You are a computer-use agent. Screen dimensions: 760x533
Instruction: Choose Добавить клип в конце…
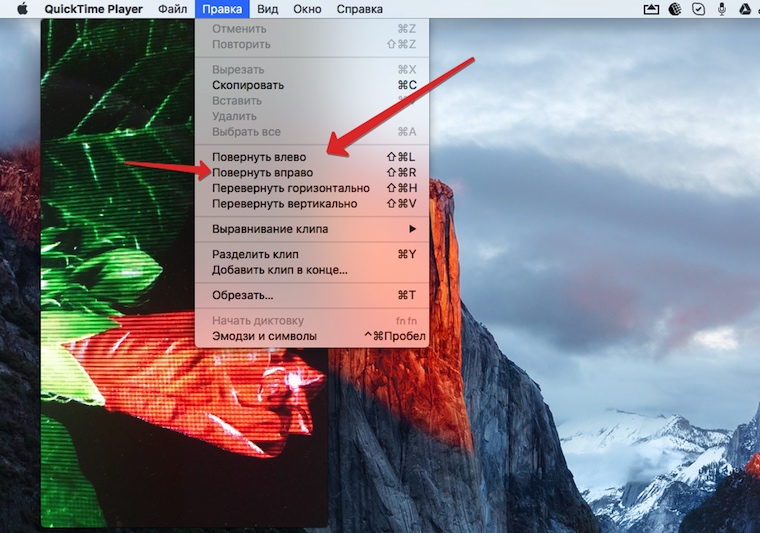point(312,270)
